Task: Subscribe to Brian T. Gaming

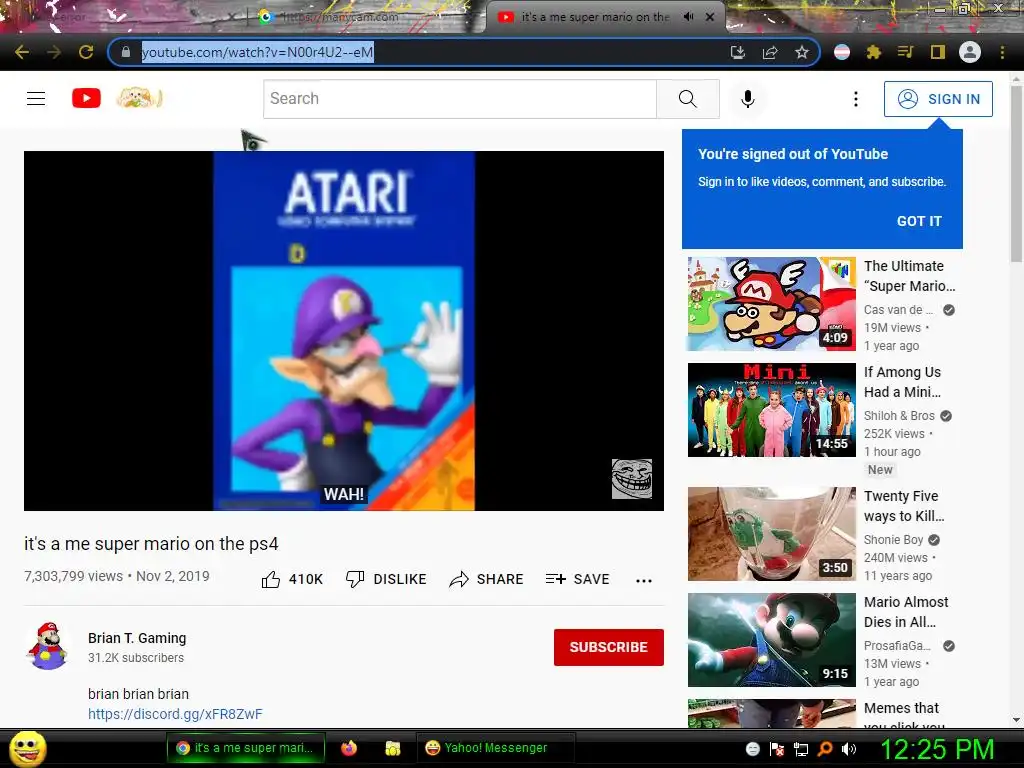Action: pos(609,647)
